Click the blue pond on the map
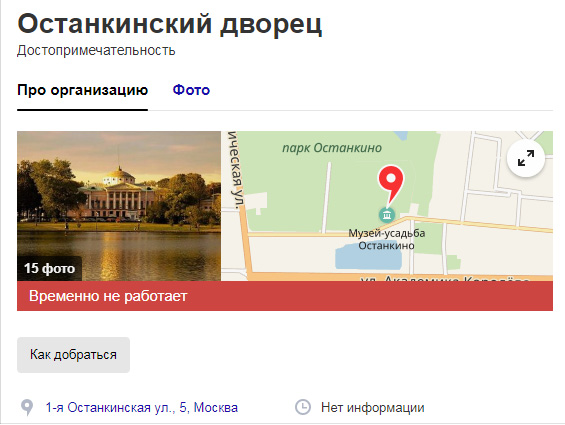The height and width of the screenshot is (425, 565). tap(368, 255)
